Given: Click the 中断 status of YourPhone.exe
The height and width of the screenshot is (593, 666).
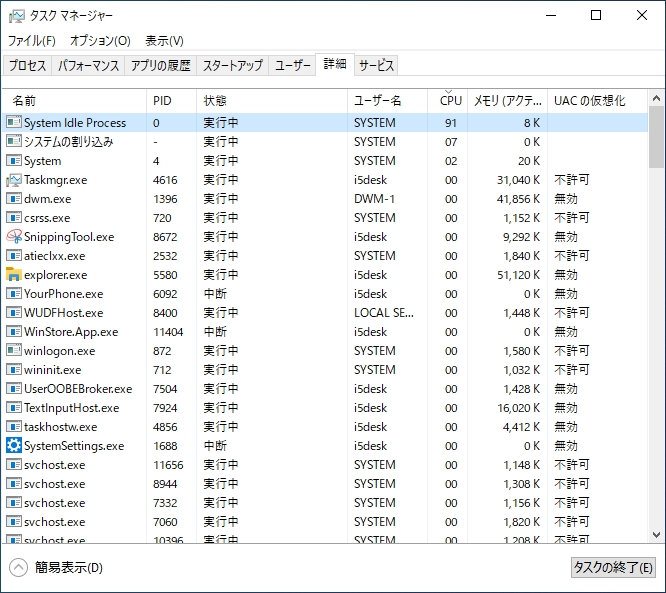Looking at the screenshot, I should [x=215, y=294].
